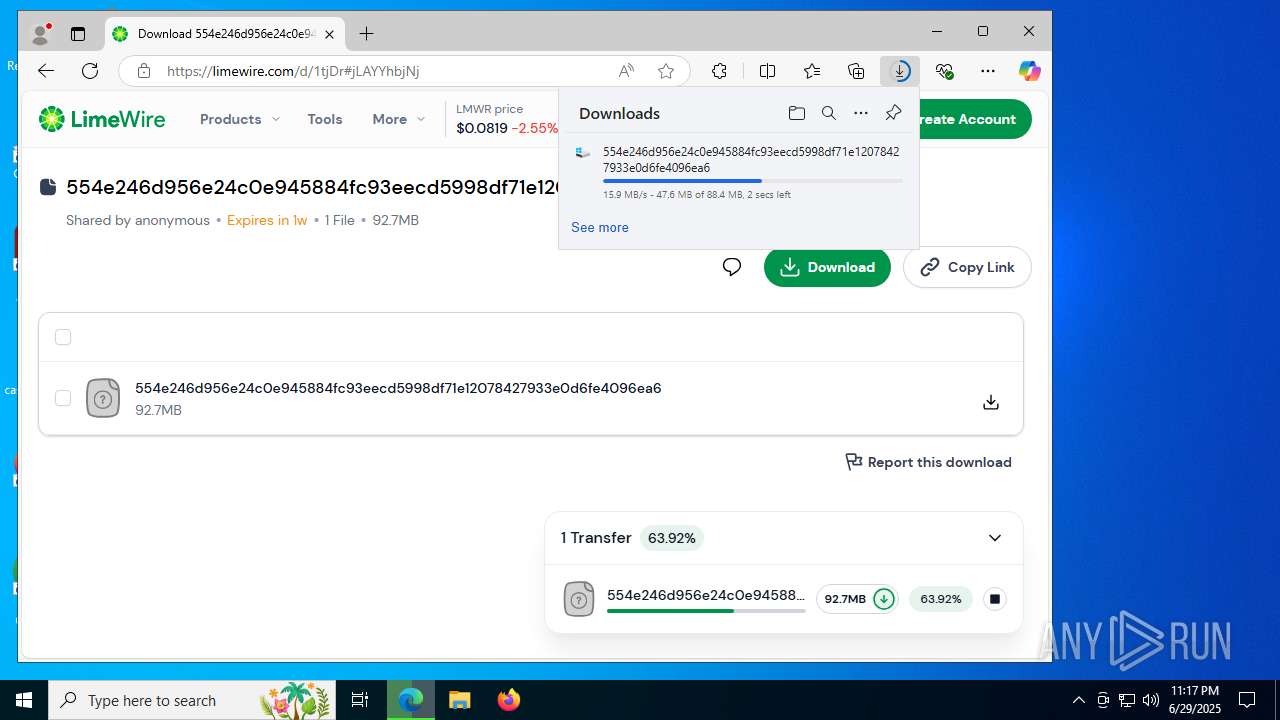Open Task View on the taskbar
The width and height of the screenshot is (1280, 720).
click(360, 700)
